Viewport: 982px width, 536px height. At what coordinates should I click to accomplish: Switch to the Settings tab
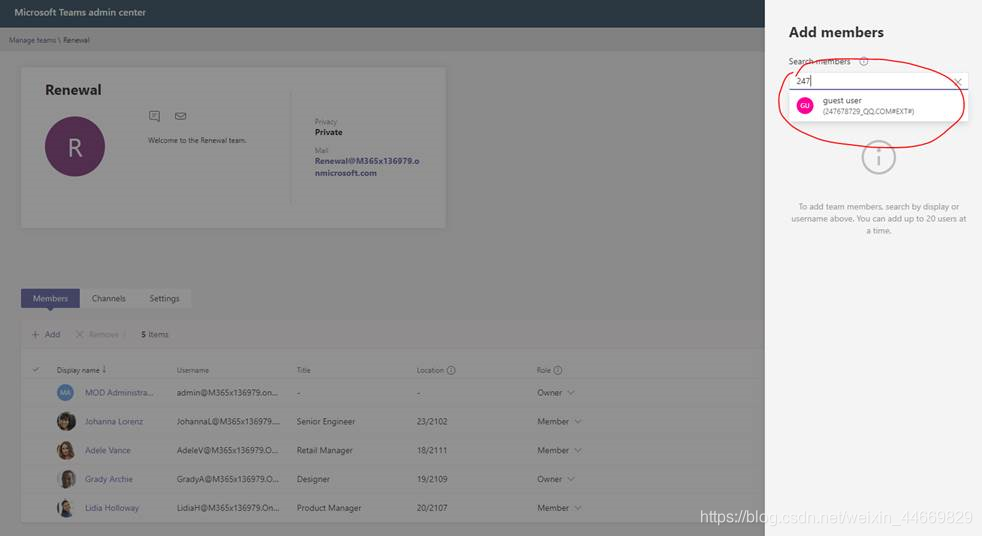164,298
